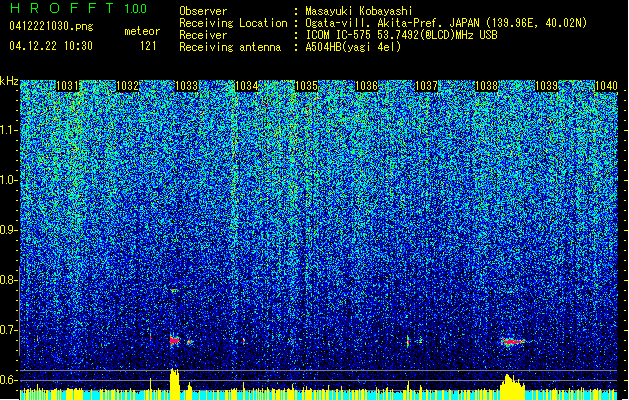Screen dimensions: 629x400
Task: Click the 1040 time marker
Action: click(x=606, y=86)
